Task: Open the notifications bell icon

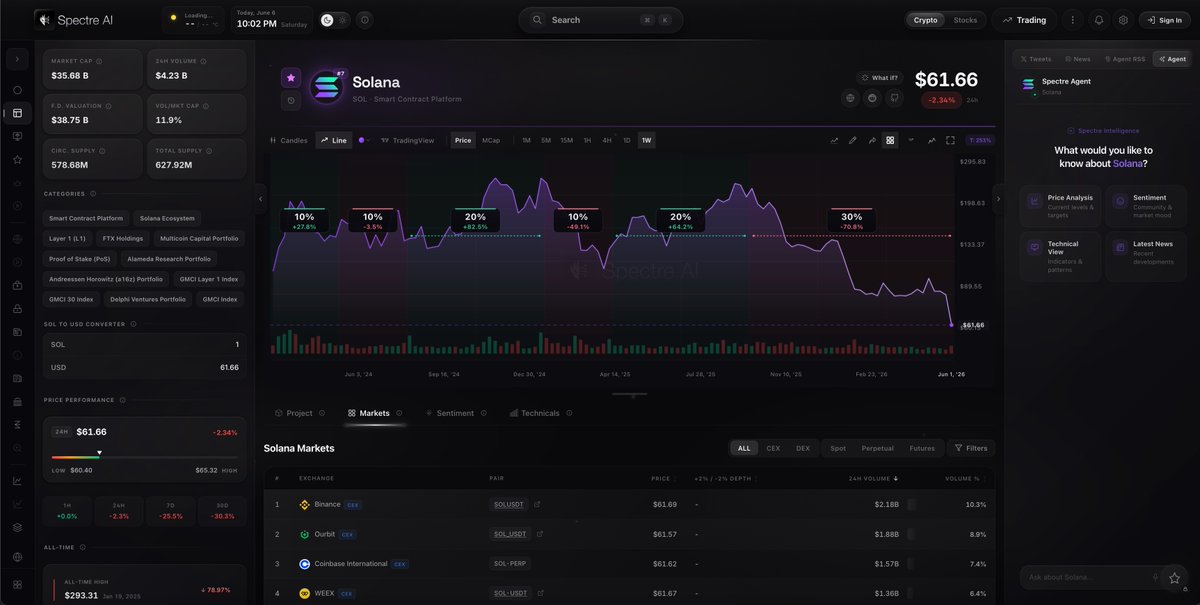Action: click(x=1099, y=20)
